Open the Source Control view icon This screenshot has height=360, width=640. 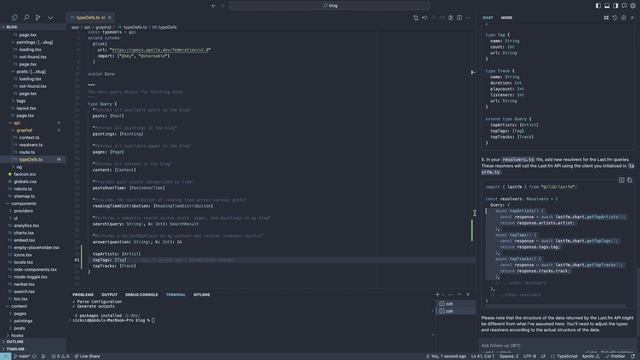(38, 18)
